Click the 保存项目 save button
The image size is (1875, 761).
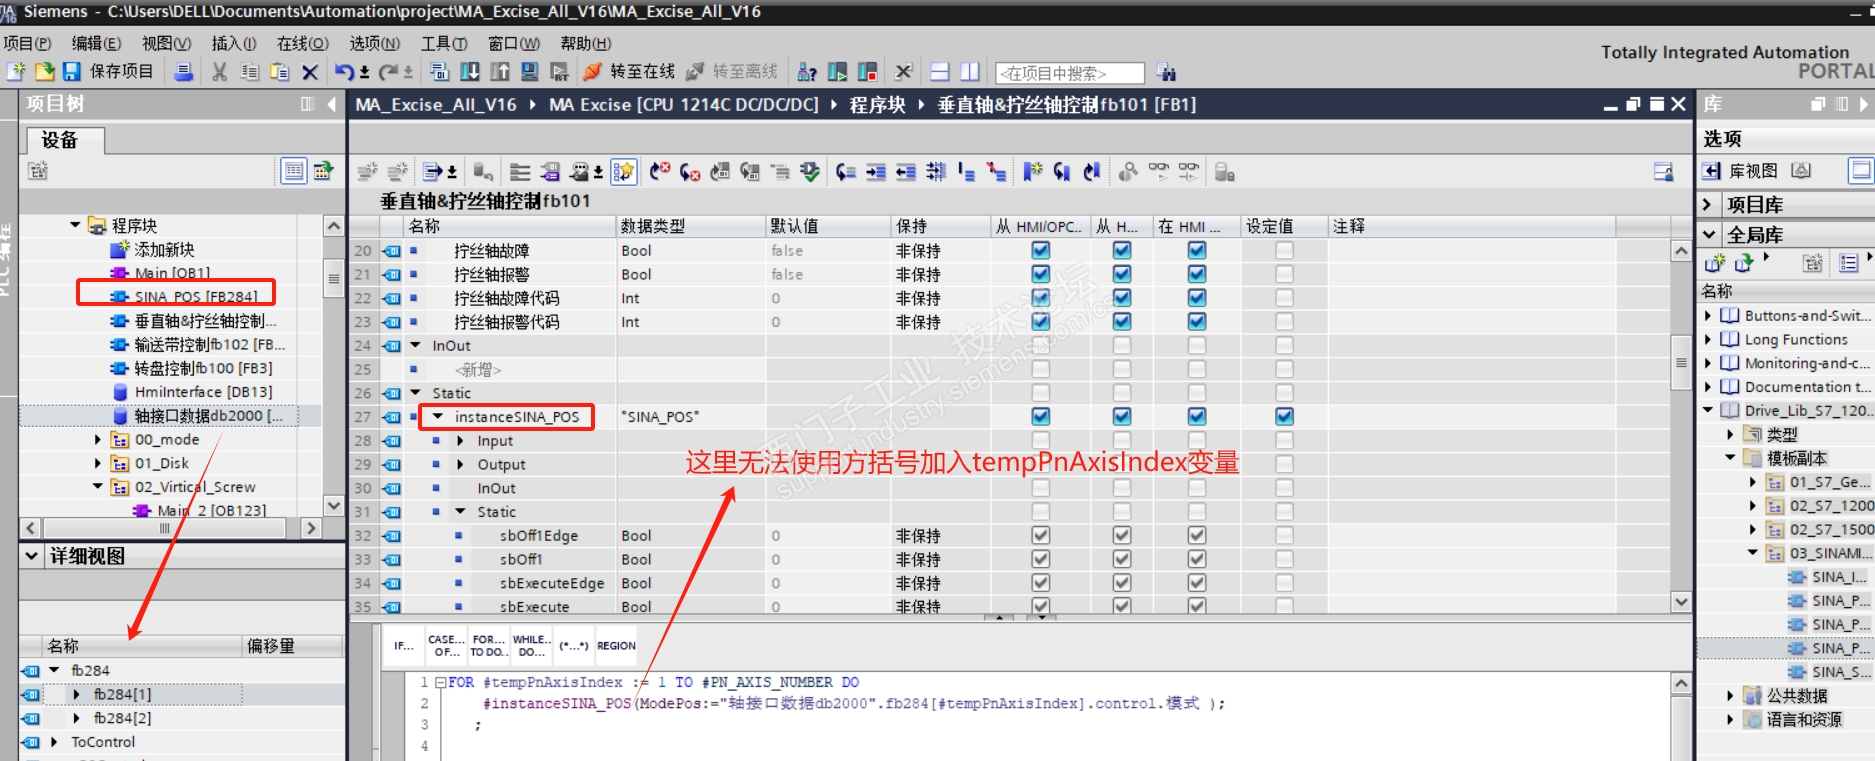click(109, 72)
